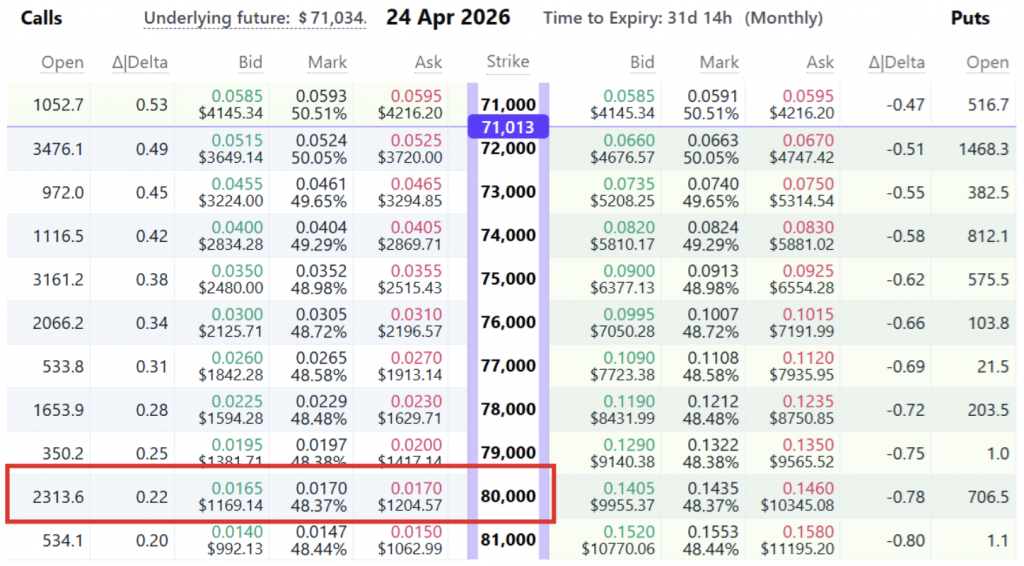Click the Puts side Delta column header

pyautogui.click(x=897, y=63)
